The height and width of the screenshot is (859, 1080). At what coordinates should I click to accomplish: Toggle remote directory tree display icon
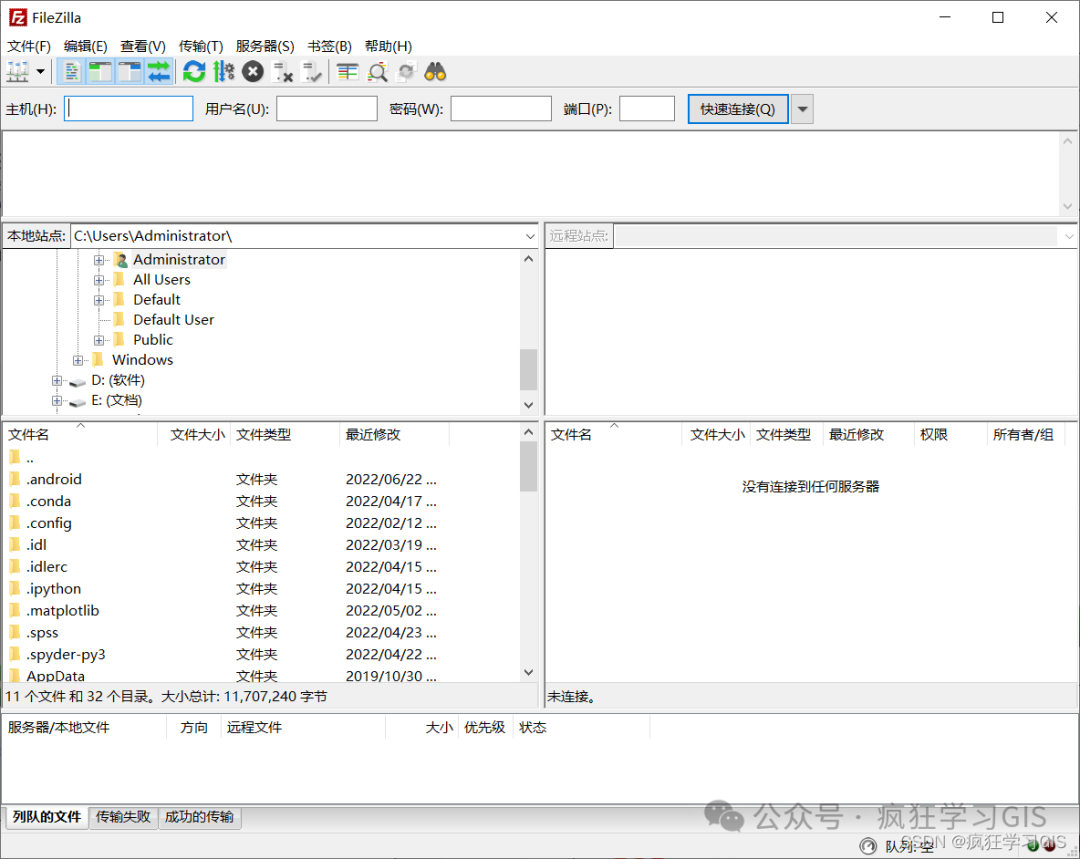[x=129, y=72]
